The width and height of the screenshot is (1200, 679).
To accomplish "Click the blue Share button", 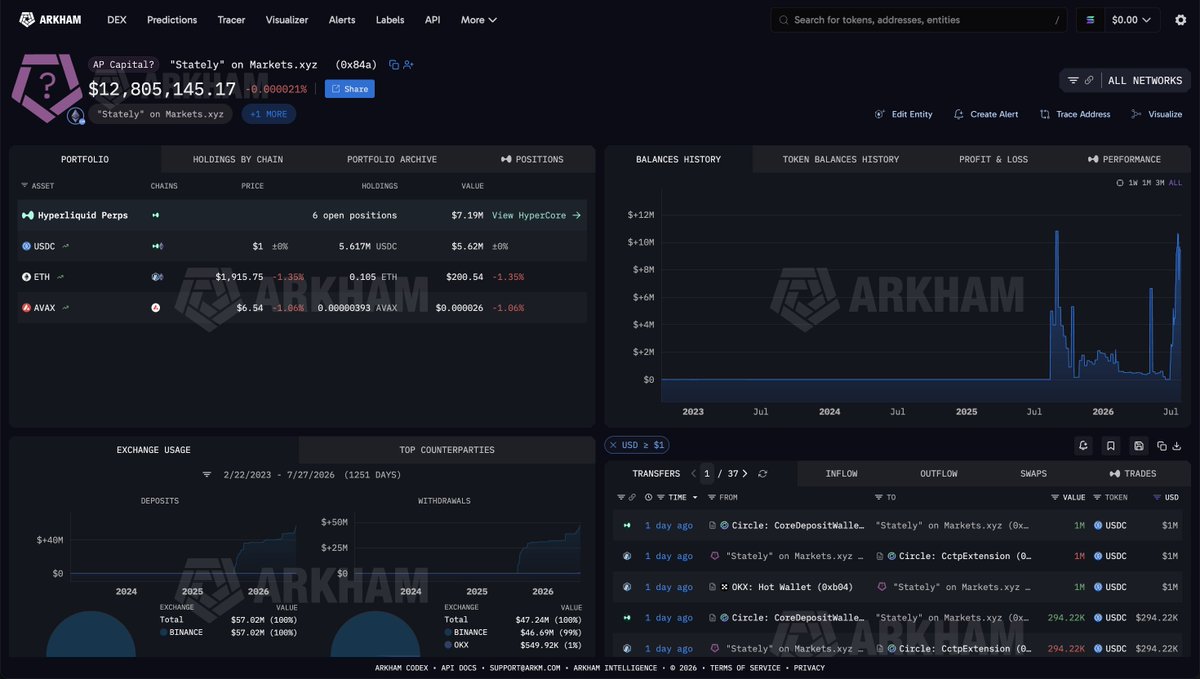I will coord(350,89).
